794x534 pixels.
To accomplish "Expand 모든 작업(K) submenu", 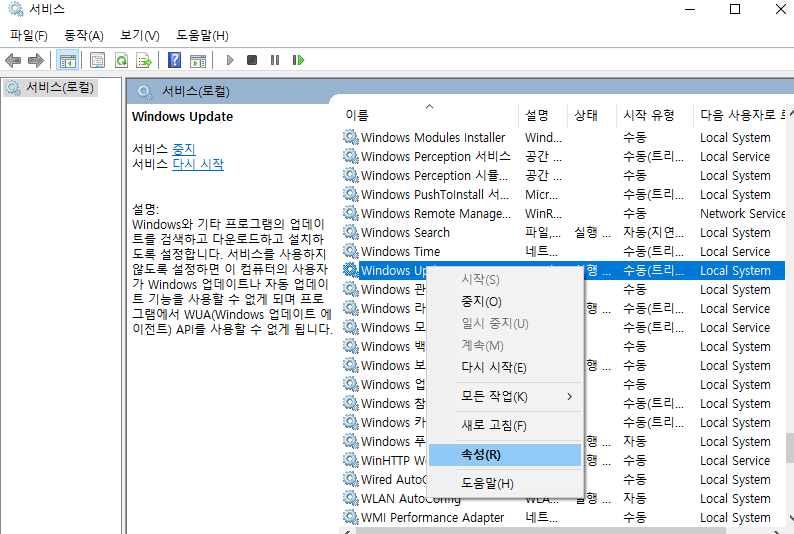I will (x=505, y=396).
